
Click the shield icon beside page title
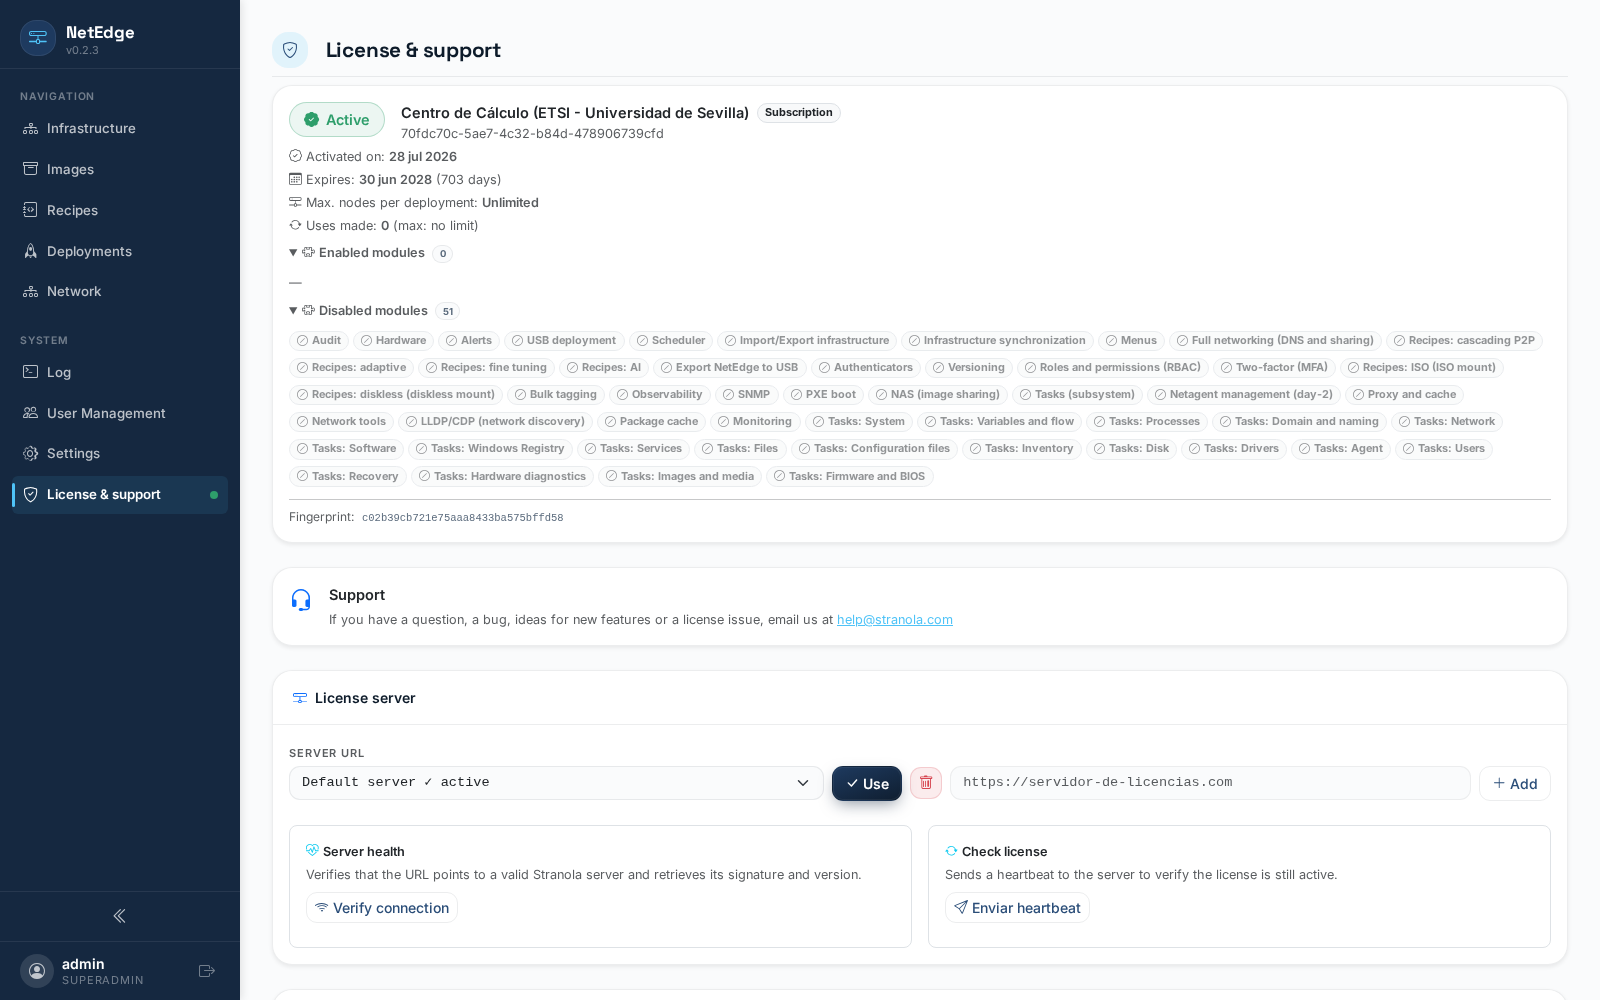290,50
